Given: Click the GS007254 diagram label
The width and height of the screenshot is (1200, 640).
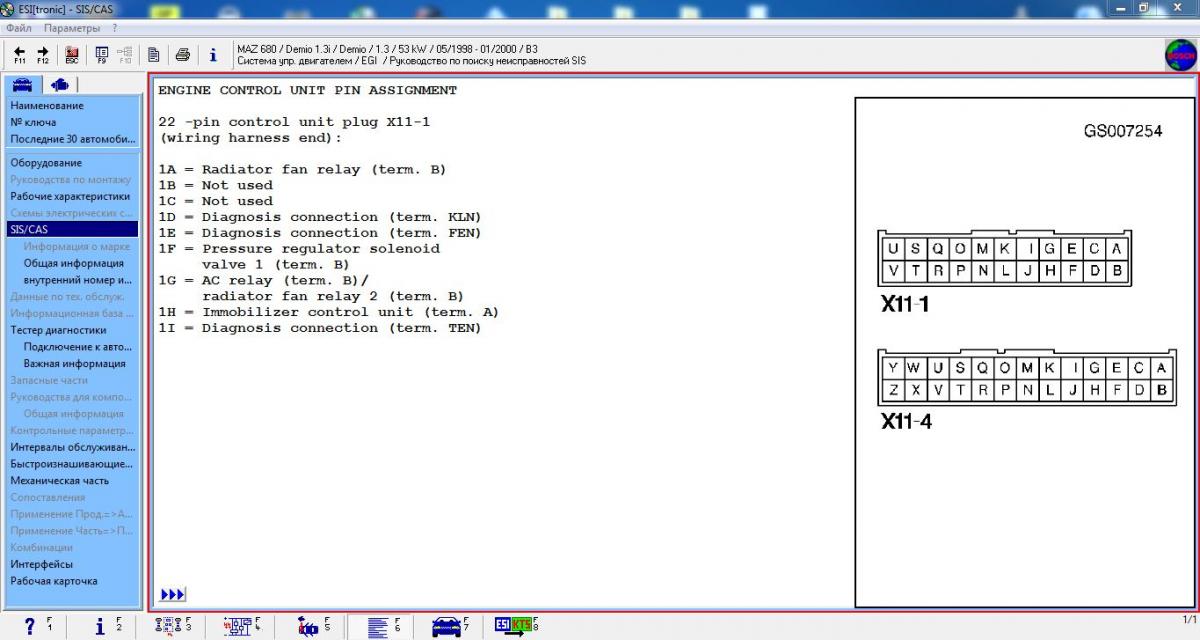Looking at the screenshot, I should point(1123,131).
